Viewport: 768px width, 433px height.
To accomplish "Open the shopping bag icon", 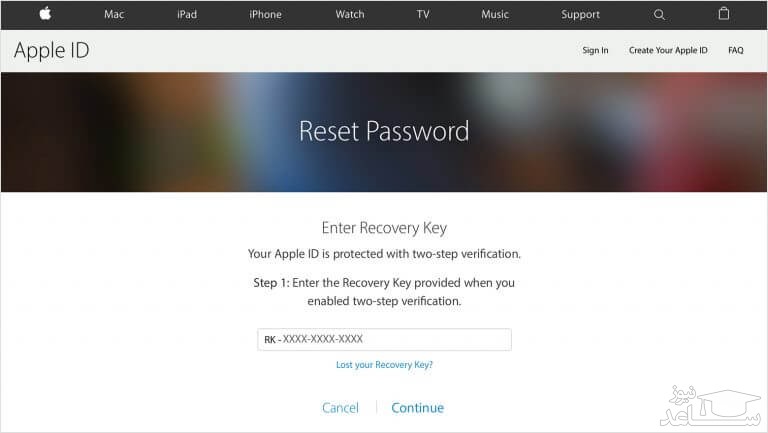I will [x=723, y=14].
